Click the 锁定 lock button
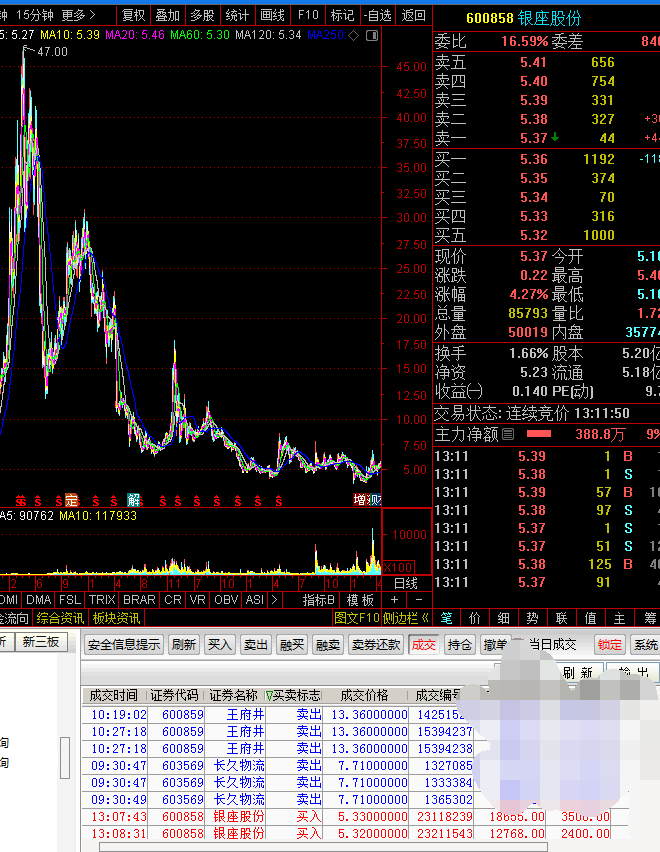This screenshot has height=852, width=660. click(x=609, y=645)
